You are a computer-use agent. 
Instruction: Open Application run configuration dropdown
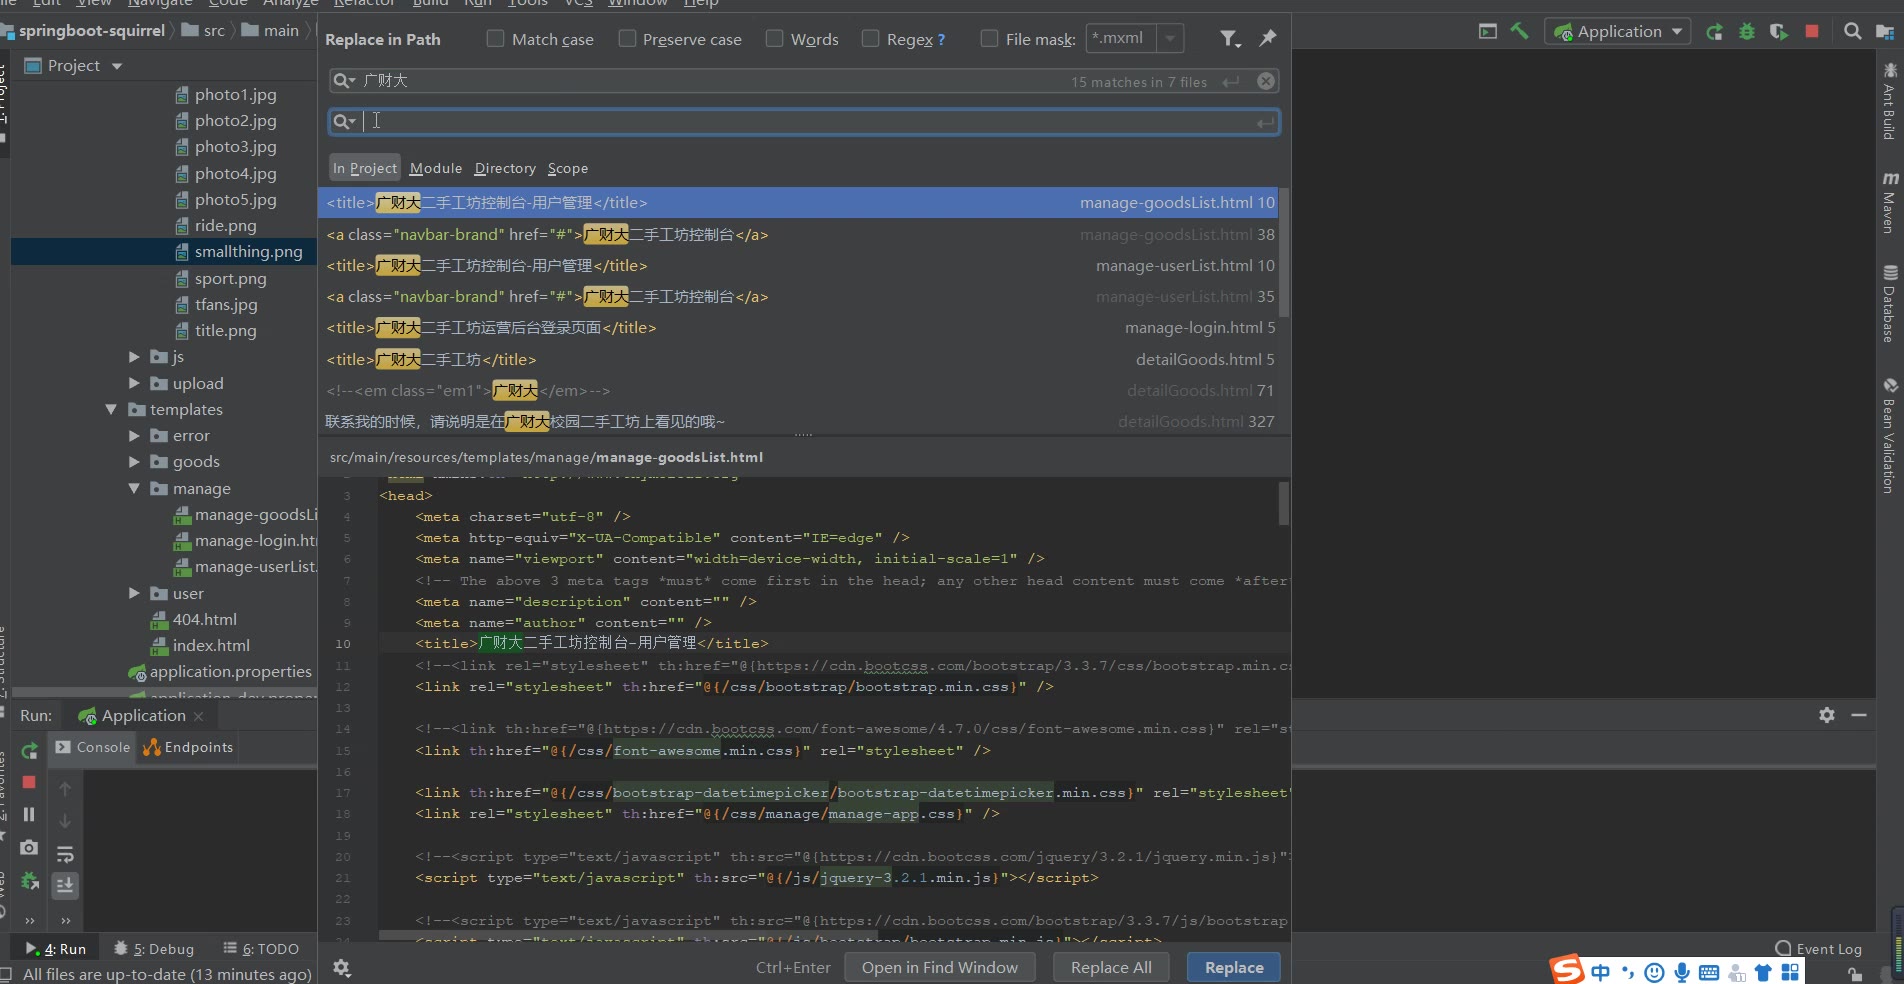[1619, 31]
